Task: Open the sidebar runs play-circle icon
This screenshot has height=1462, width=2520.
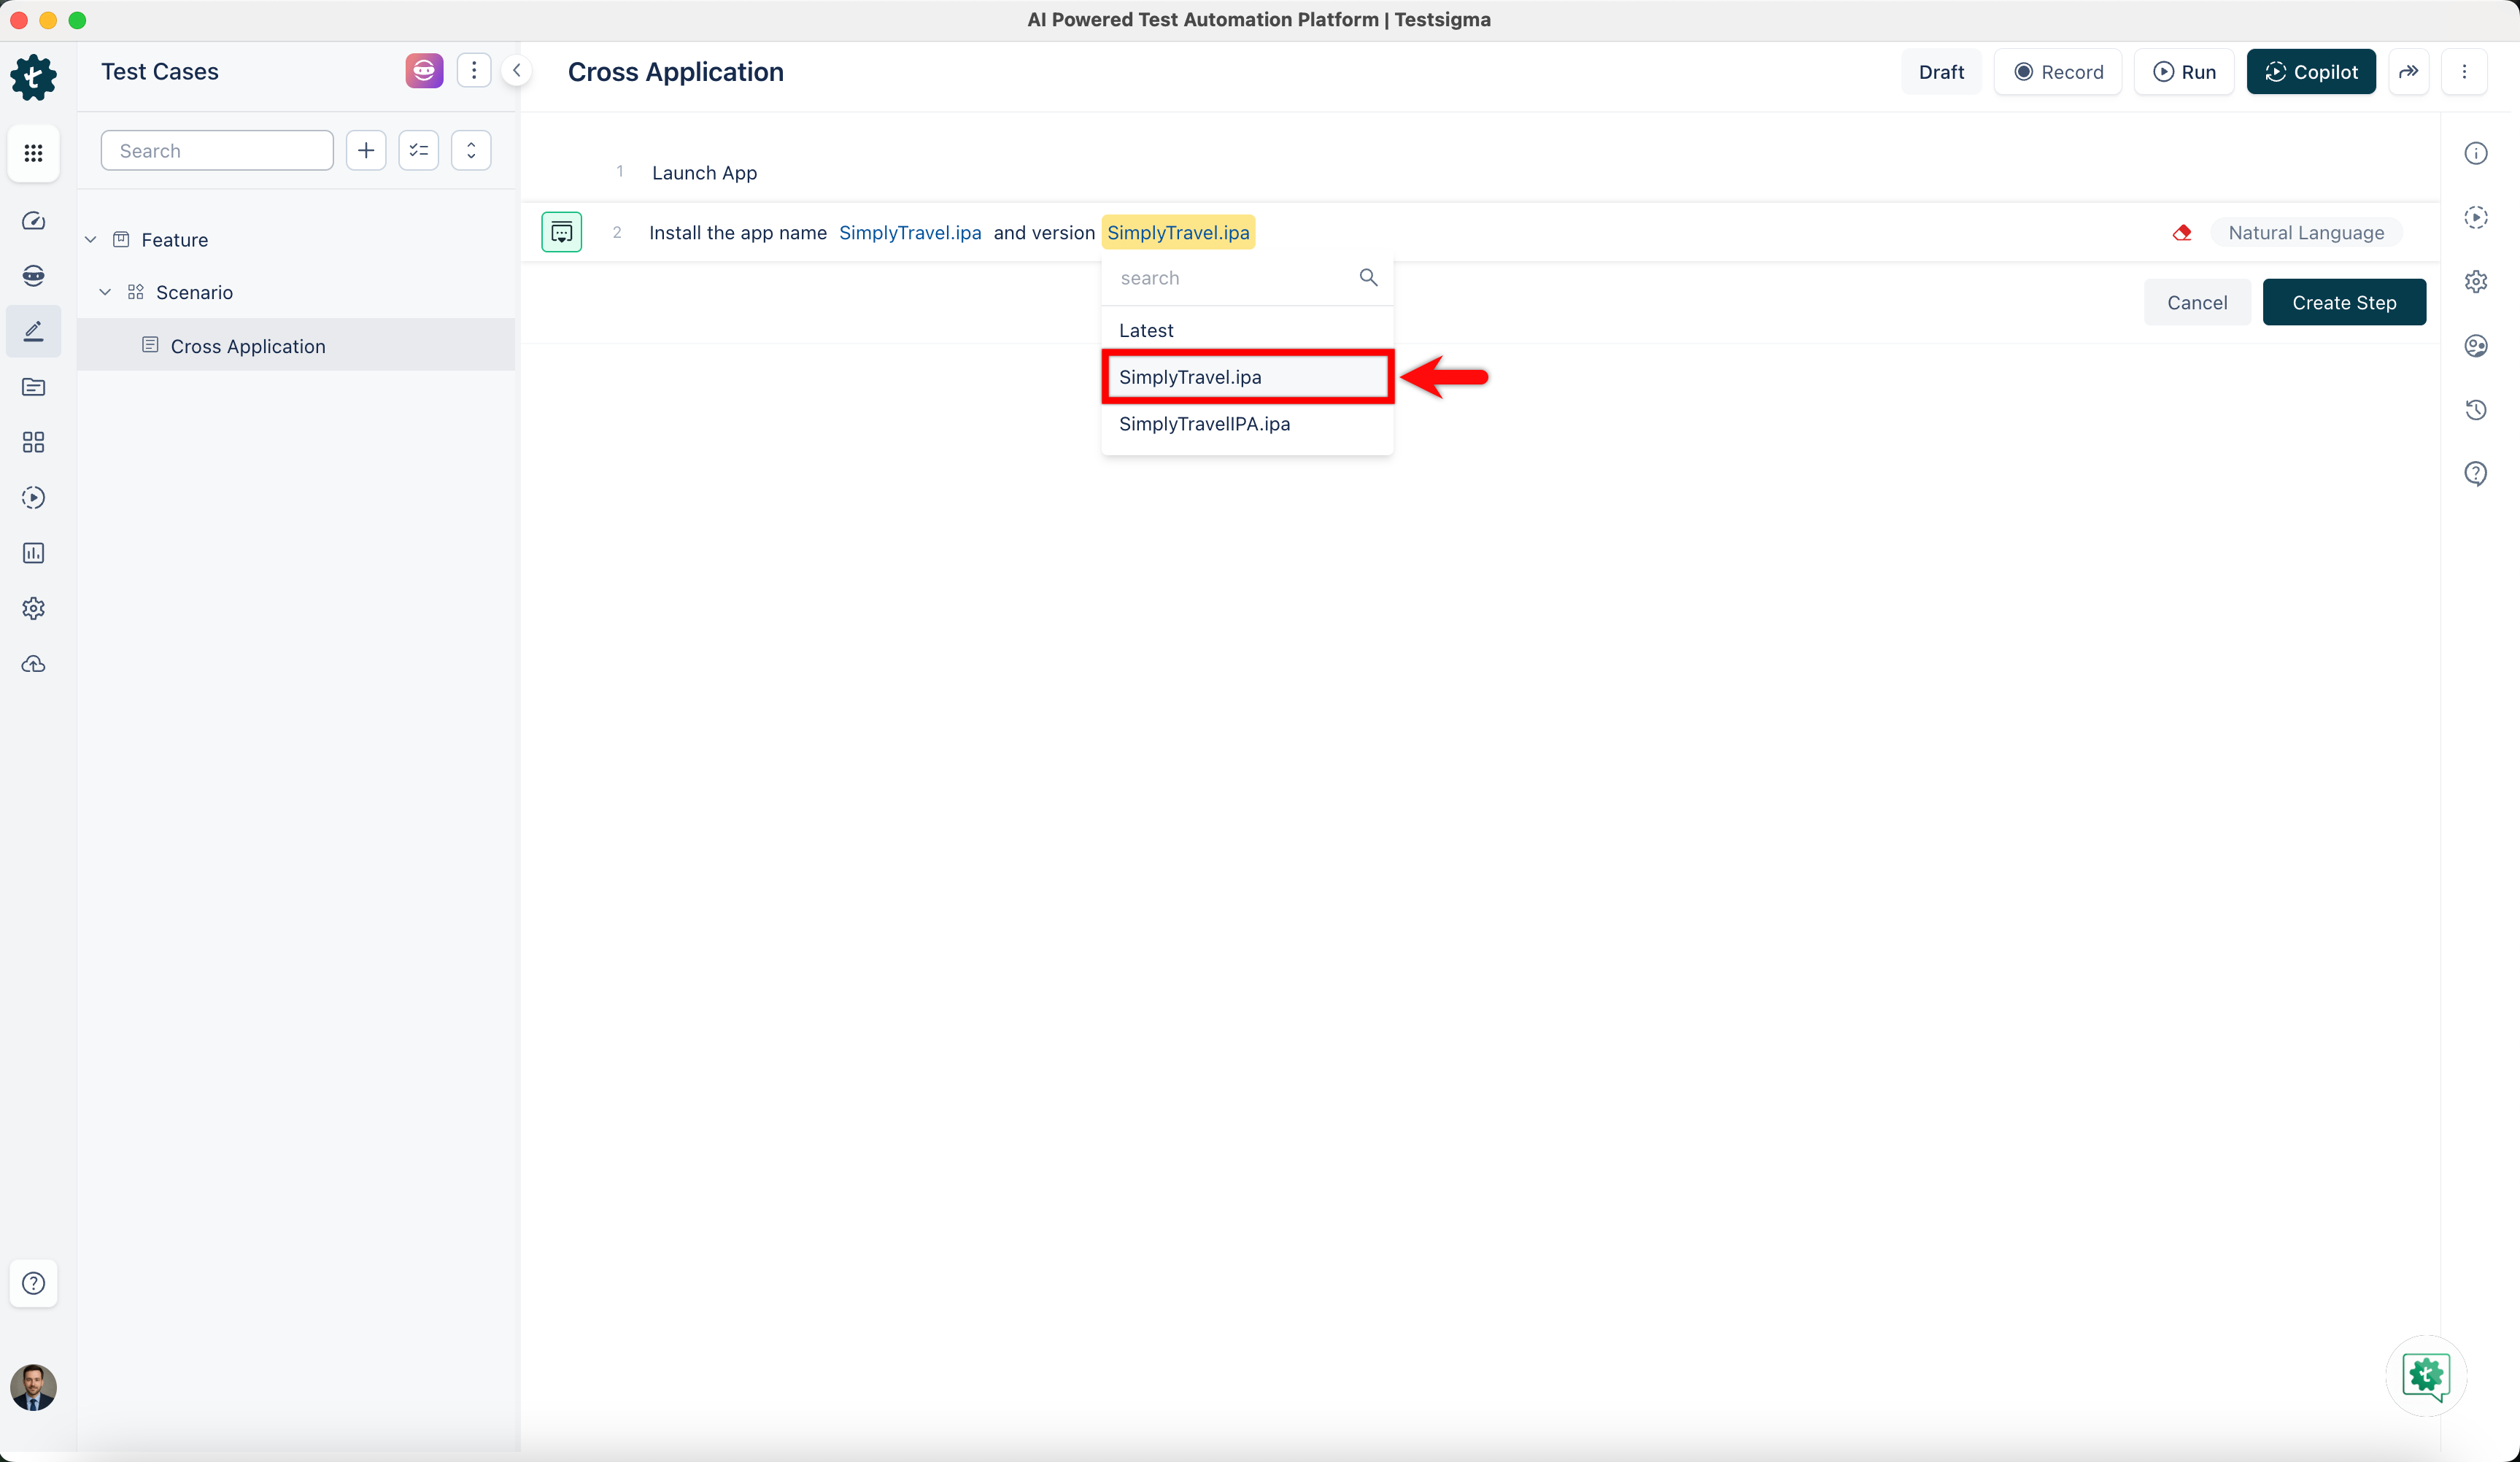Action: click(33, 498)
